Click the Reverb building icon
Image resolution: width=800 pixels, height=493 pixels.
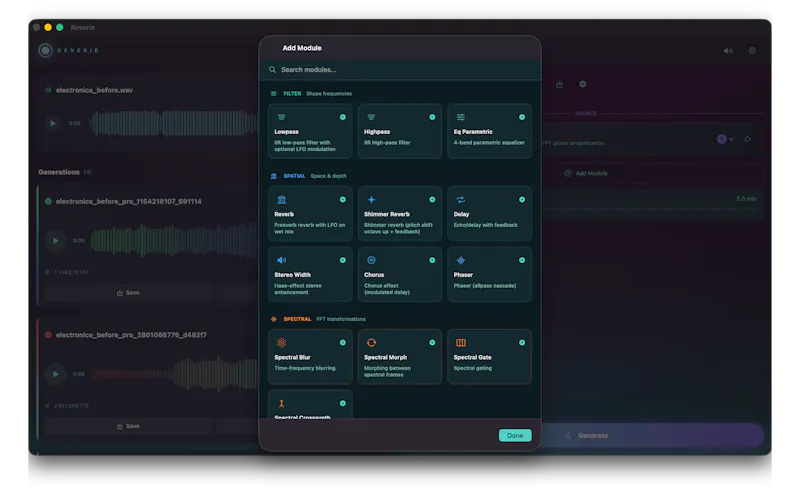click(281, 200)
